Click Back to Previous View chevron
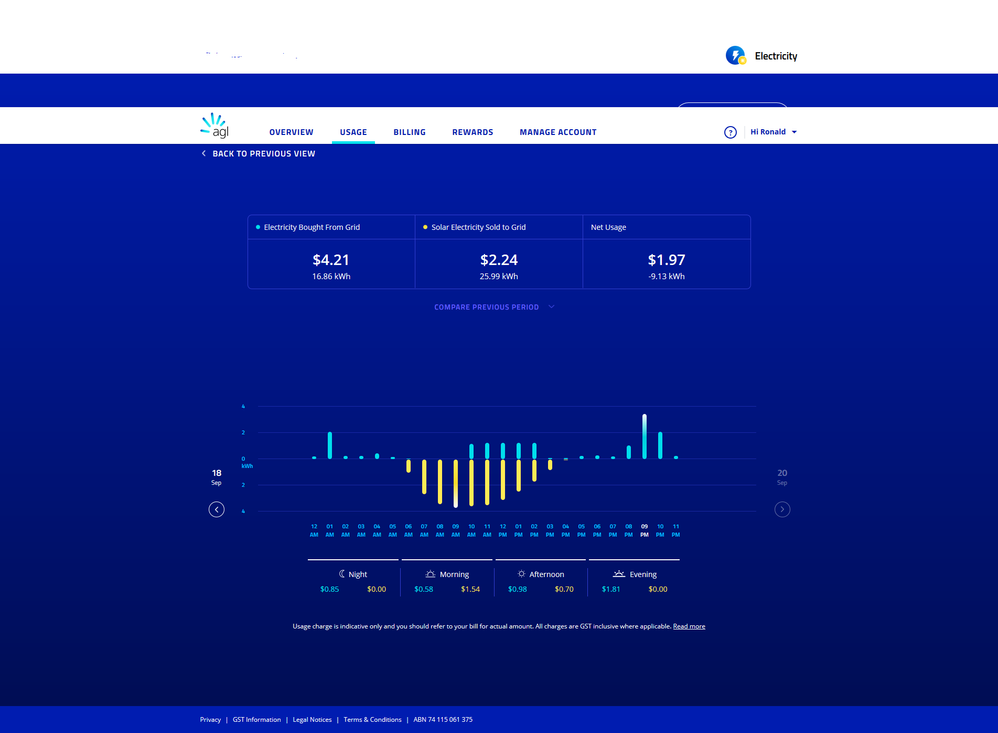This screenshot has height=733, width=998. [x=205, y=153]
